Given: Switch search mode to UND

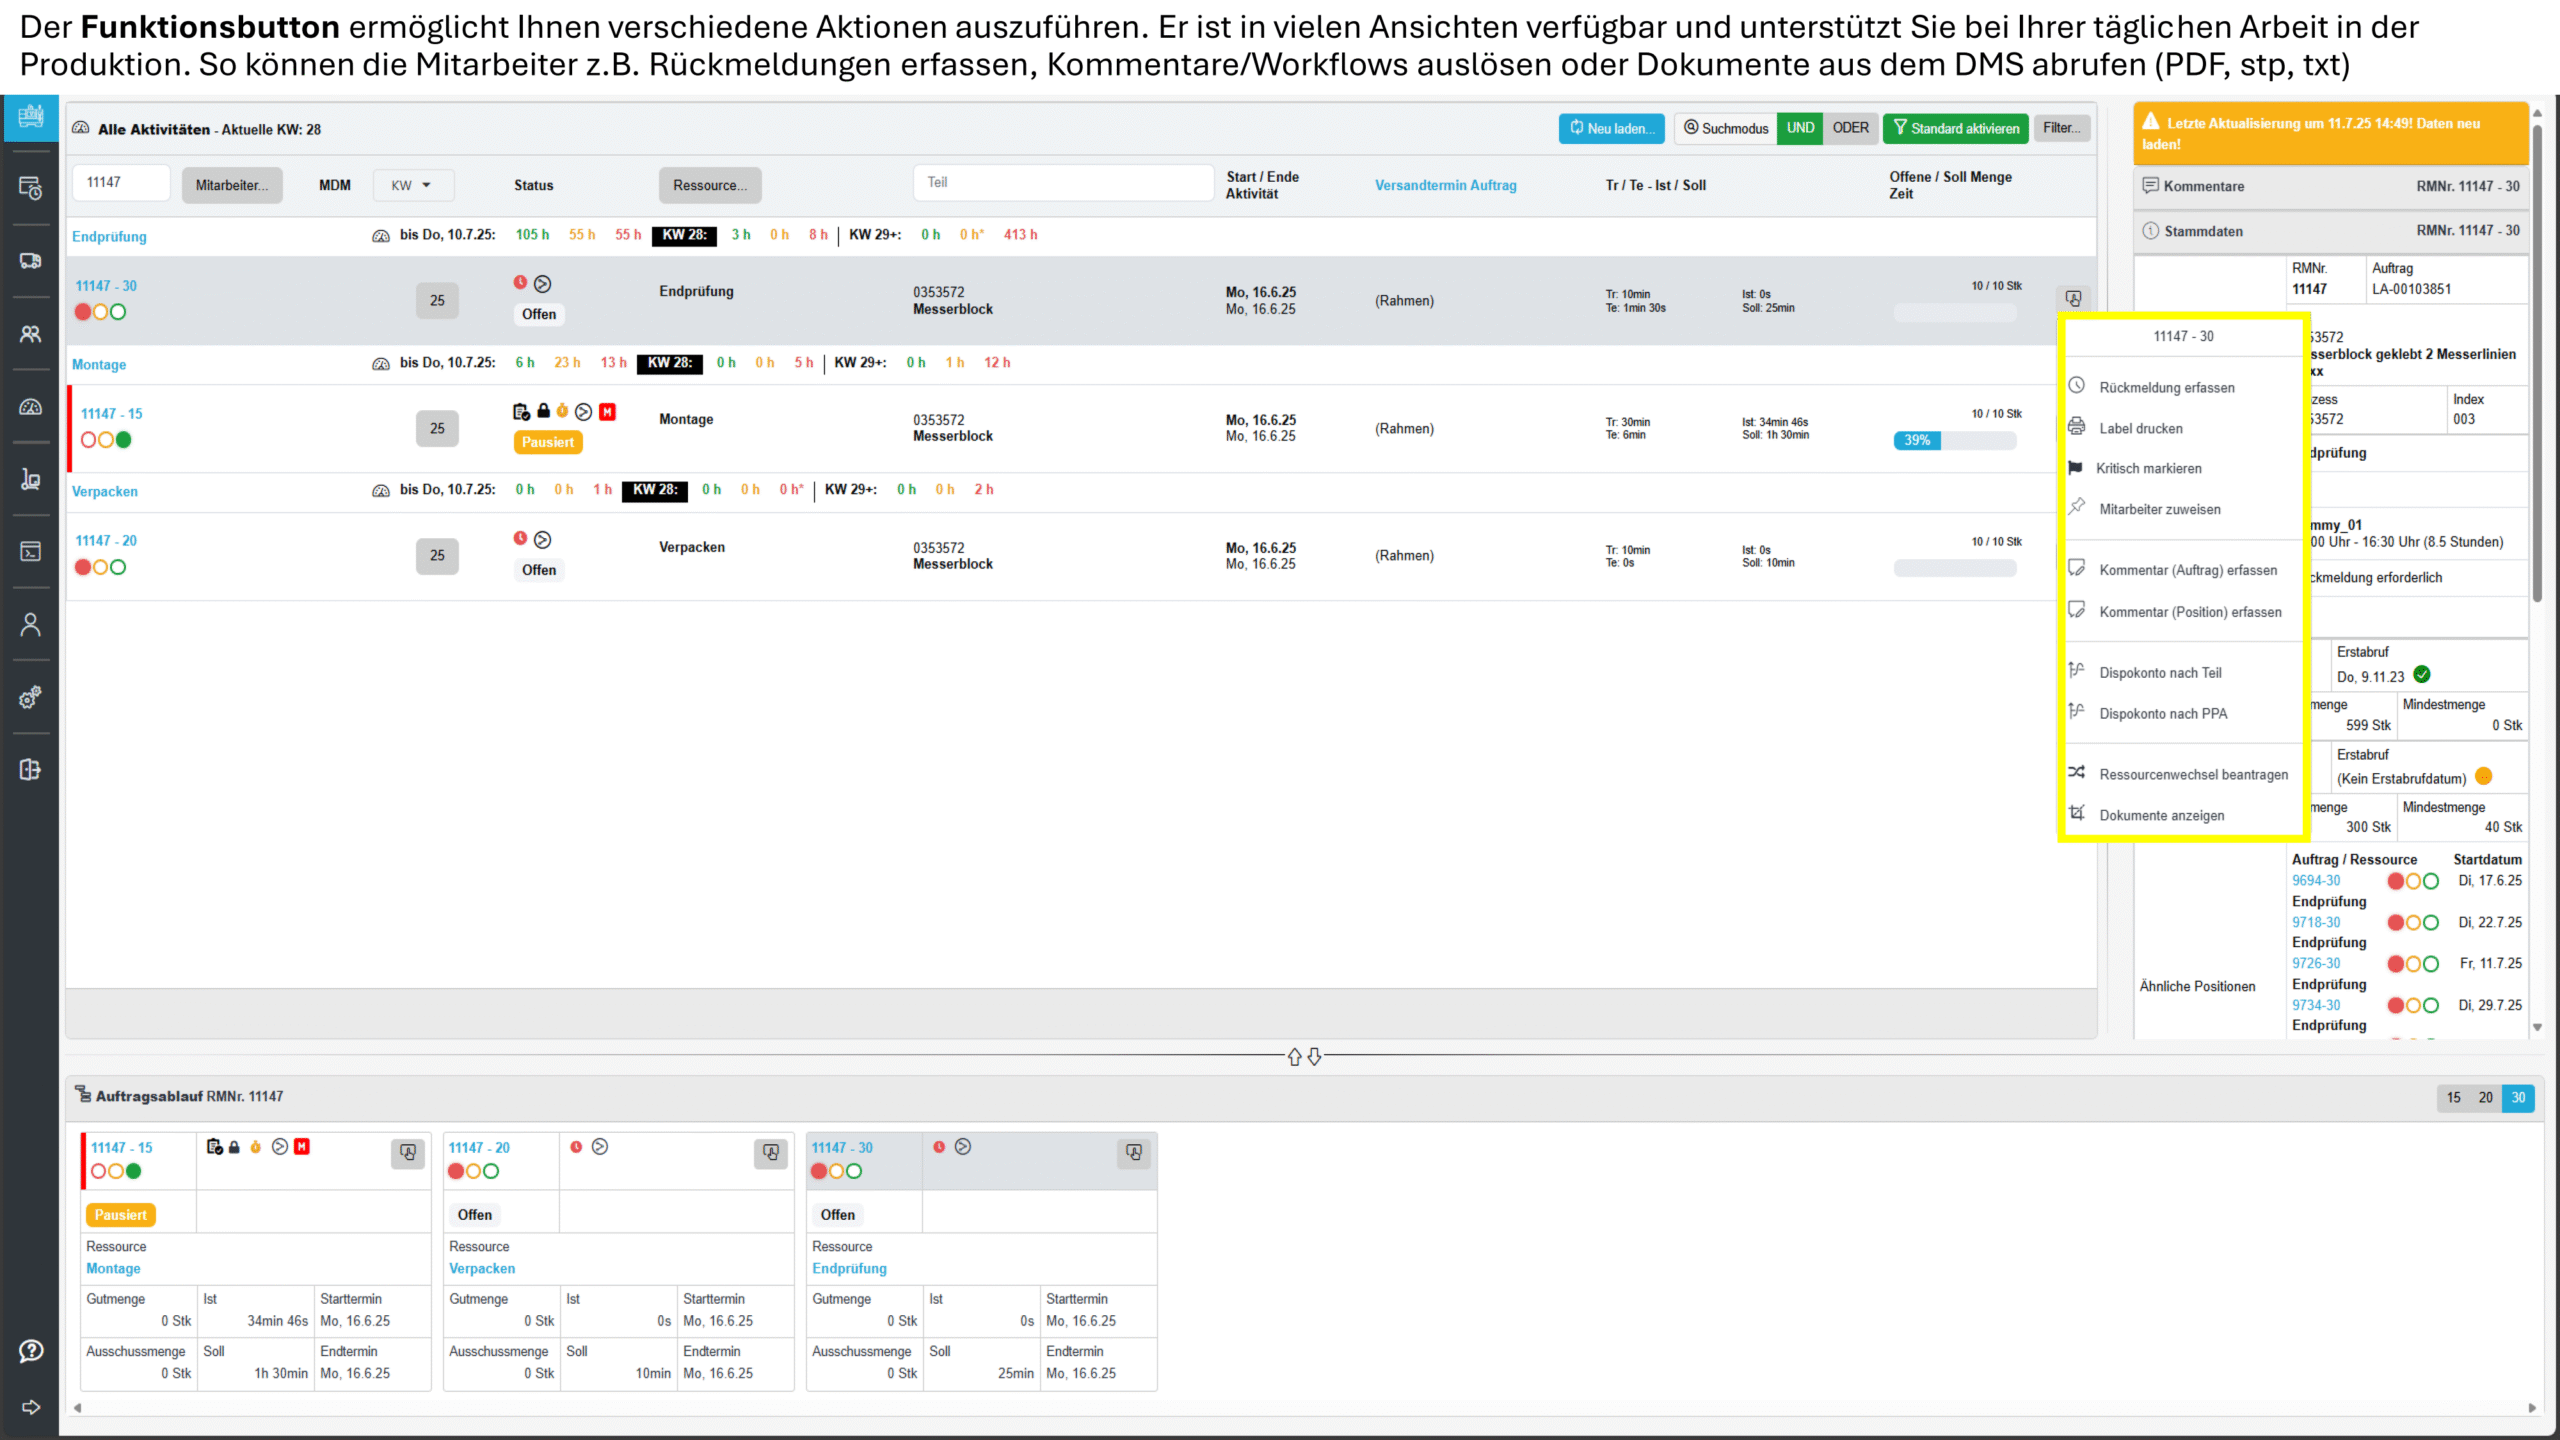Looking at the screenshot, I should (x=1800, y=128).
